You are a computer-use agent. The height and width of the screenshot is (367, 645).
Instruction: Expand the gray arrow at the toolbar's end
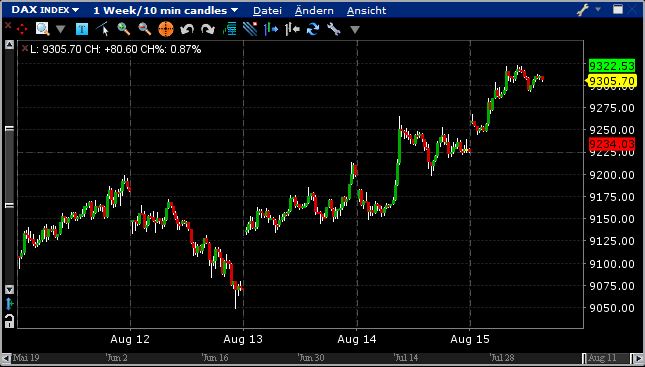(355, 29)
